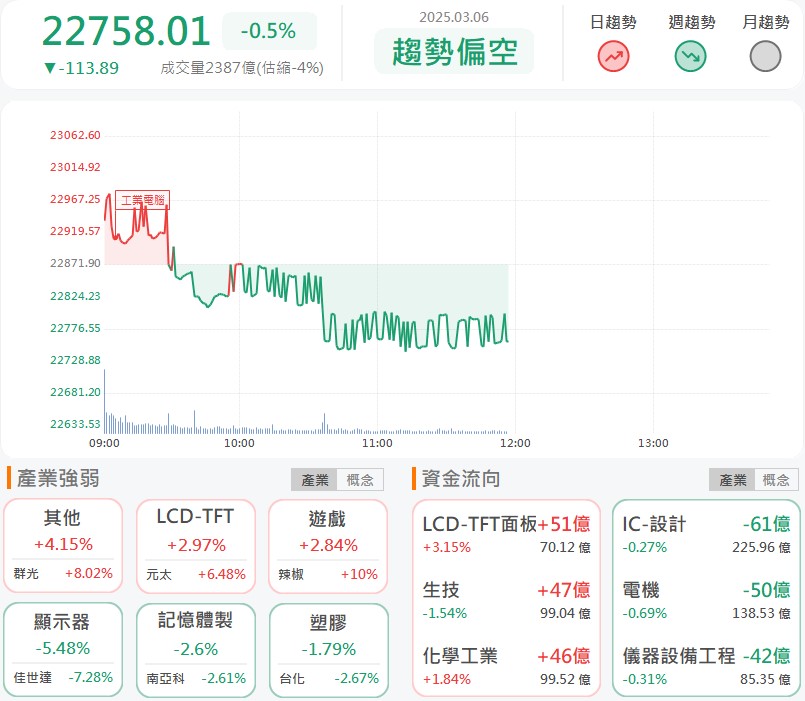Open the 遊戲 +2.84% industry card

[x=328, y=546]
